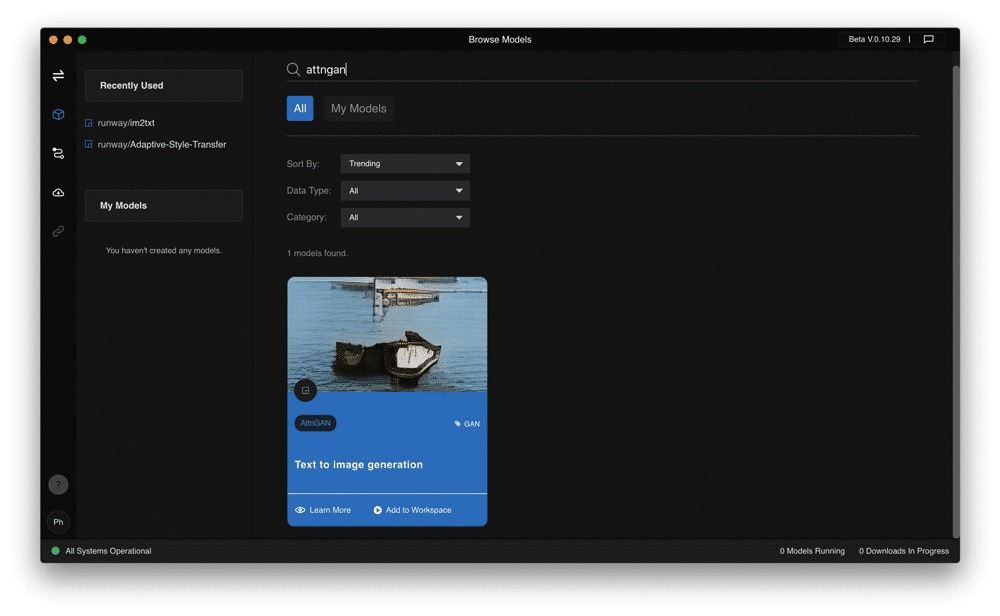Click the search field containing attngan
This screenshot has width=1000, height=616.
(600, 70)
